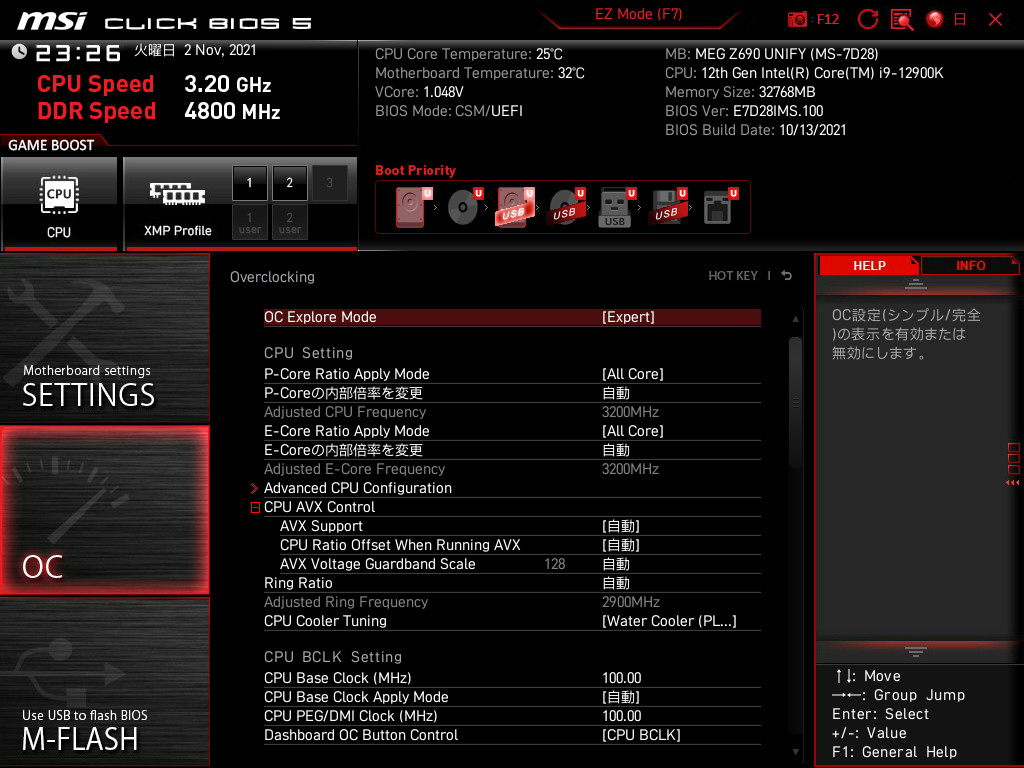Select XMP user 1 profile

pos(249,222)
